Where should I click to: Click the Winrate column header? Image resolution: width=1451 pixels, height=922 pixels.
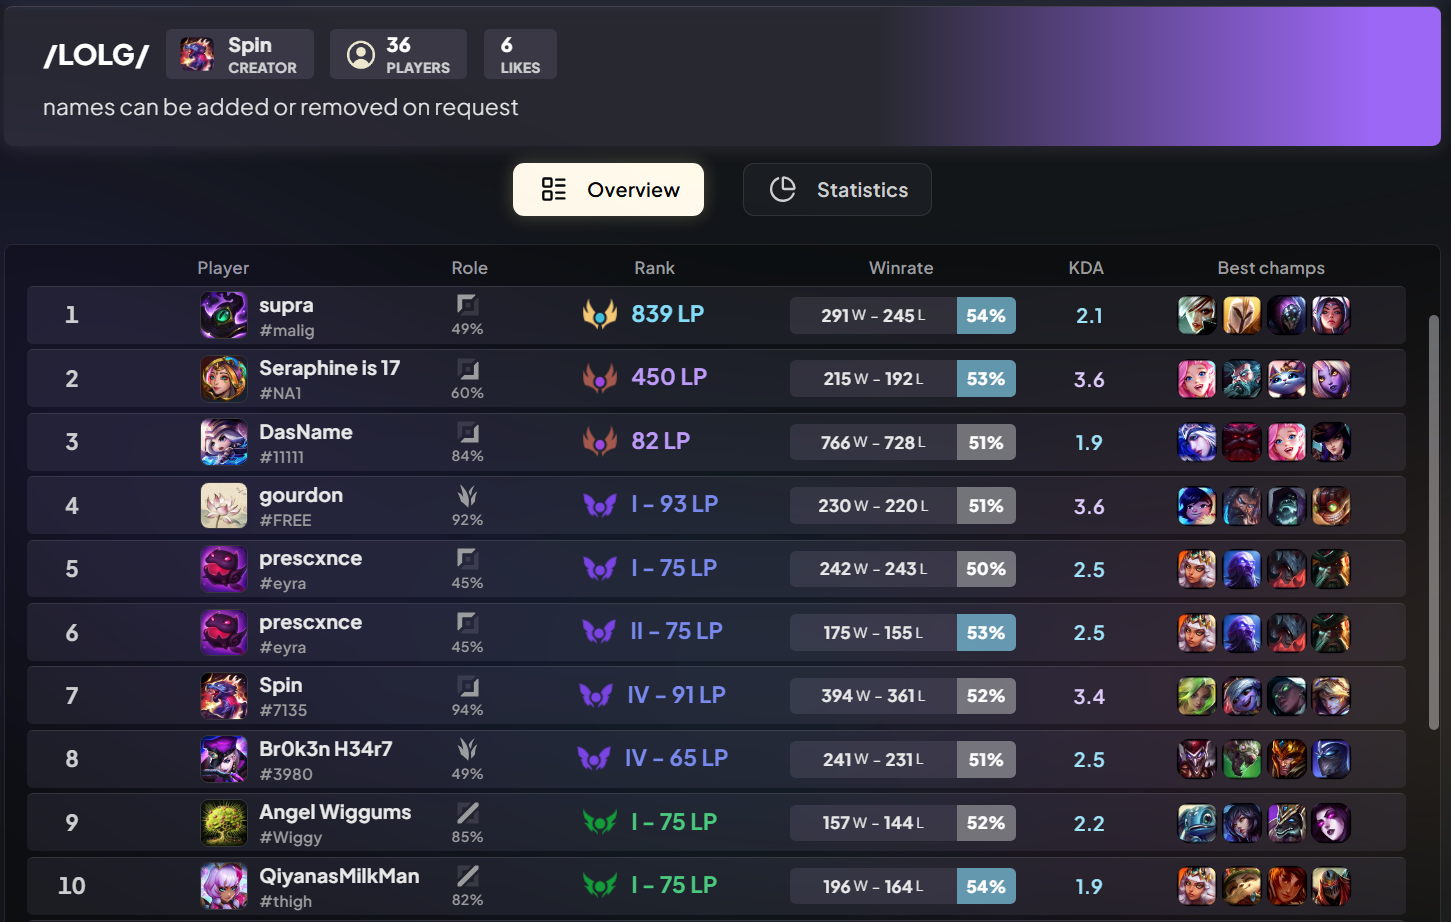(901, 268)
